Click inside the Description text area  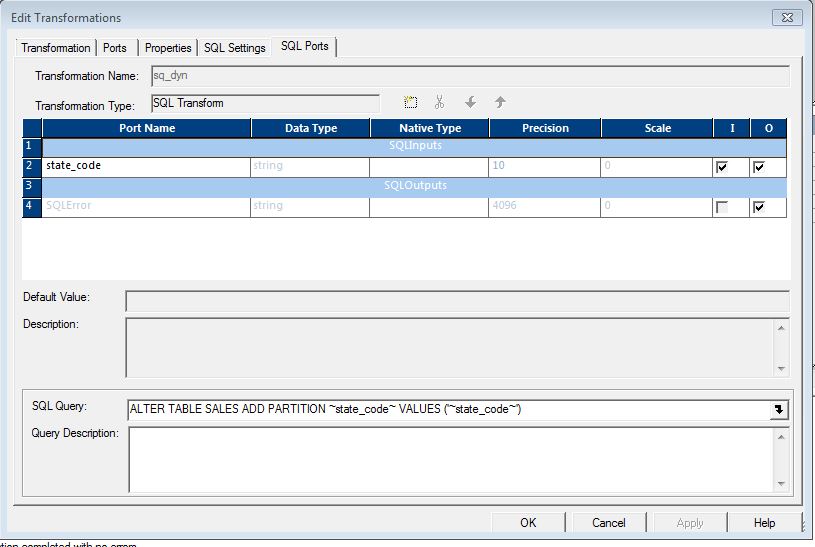pyautogui.click(x=450, y=347)
